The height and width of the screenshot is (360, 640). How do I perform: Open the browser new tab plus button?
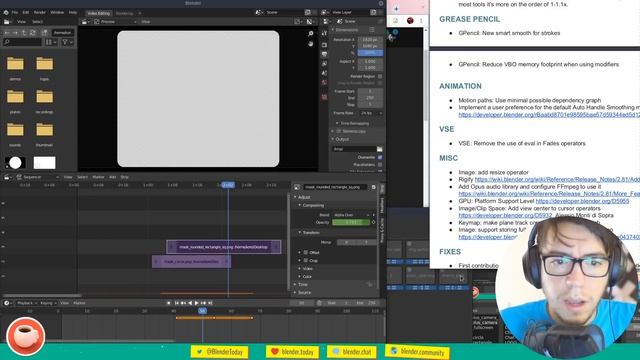point(396,9)
